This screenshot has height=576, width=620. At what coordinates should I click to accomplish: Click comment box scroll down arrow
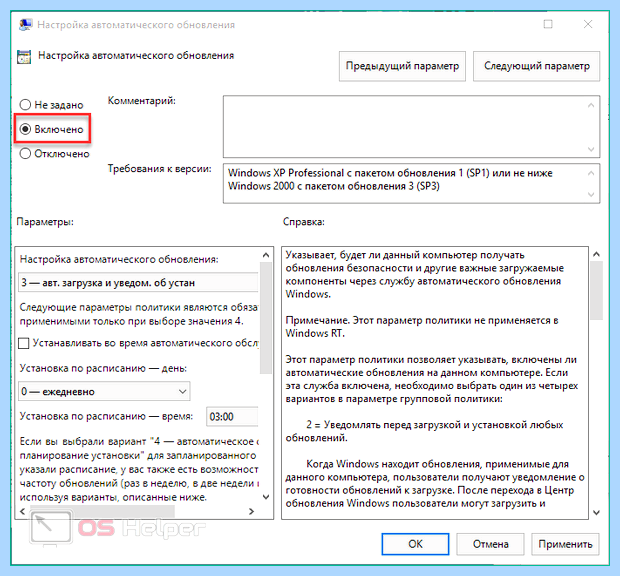(591, 149)
